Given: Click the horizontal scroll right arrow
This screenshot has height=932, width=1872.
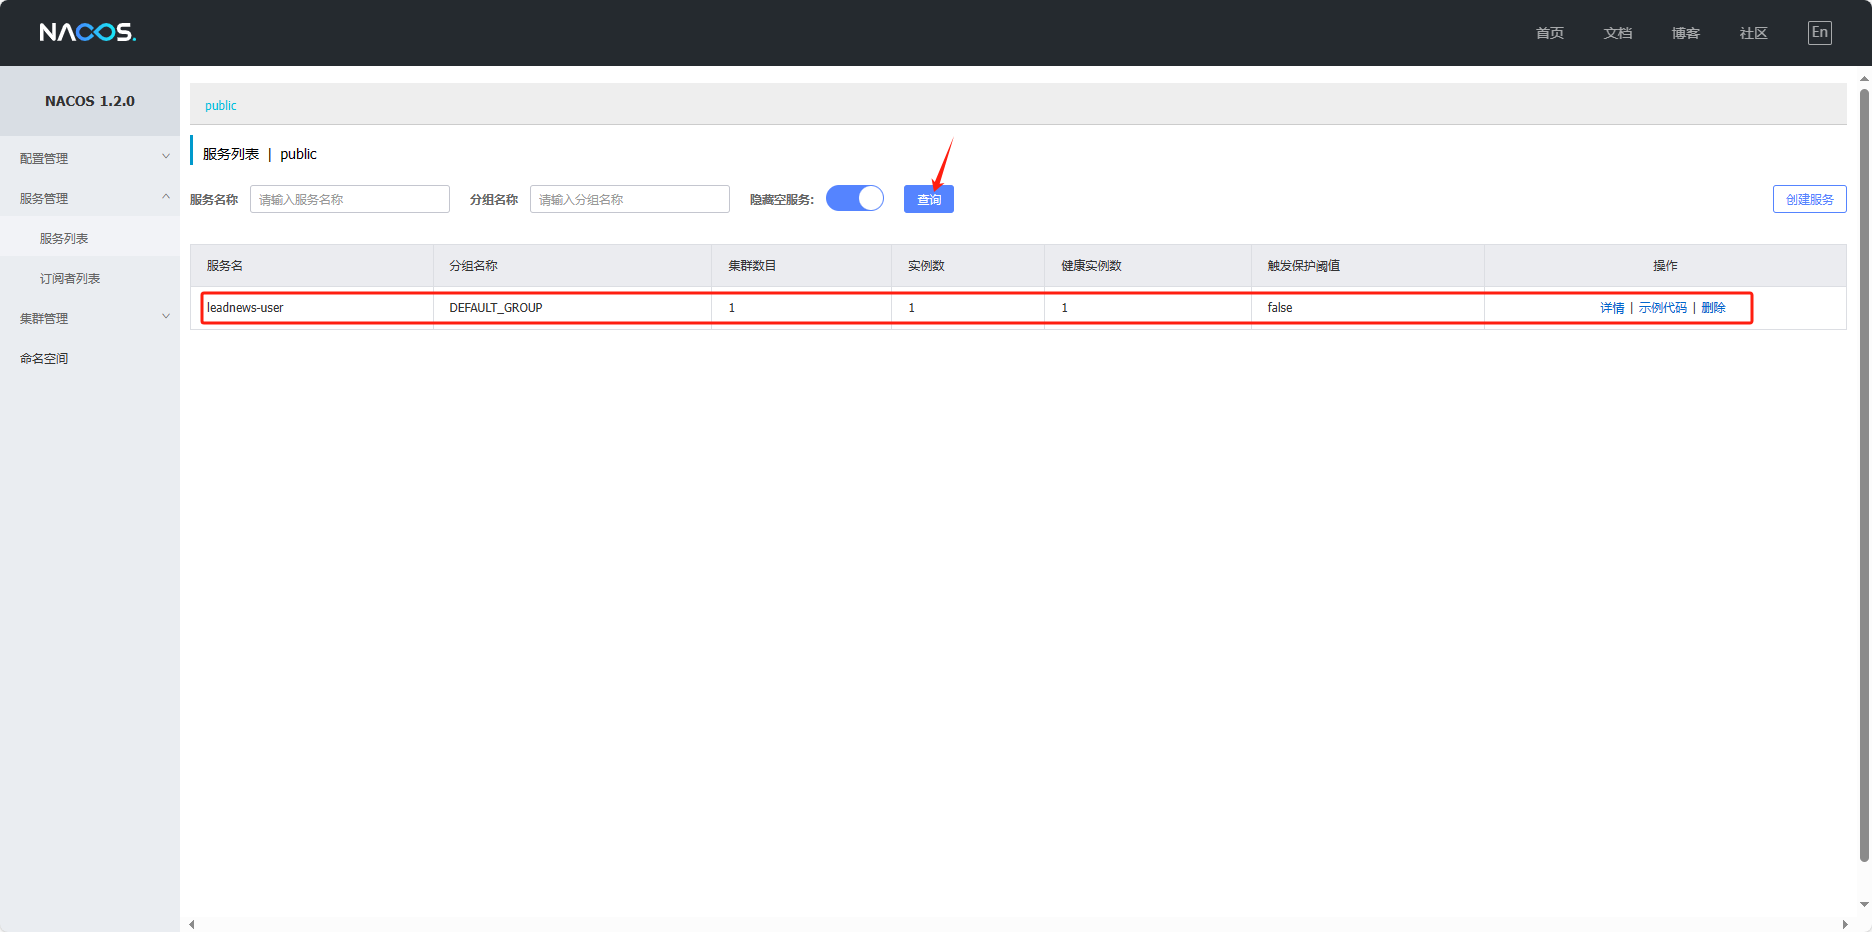Looking at the screenshot, I should pyautogui.click(x=1845, y=924).
